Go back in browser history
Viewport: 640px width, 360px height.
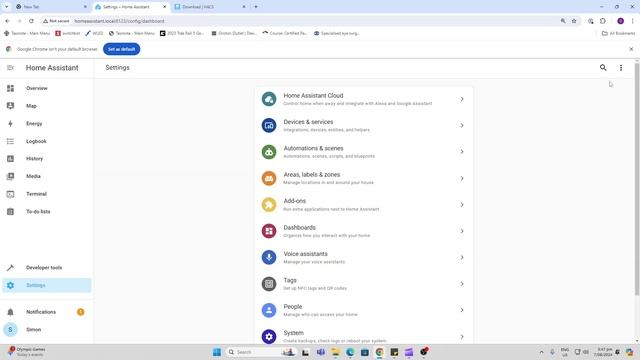pos(7,21)
